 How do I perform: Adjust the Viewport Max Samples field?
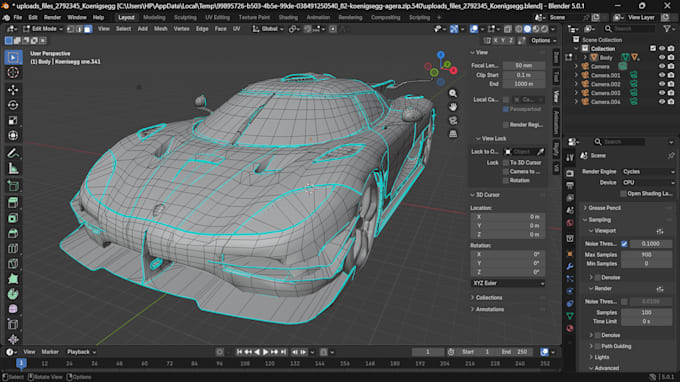(x=647, y=255)
